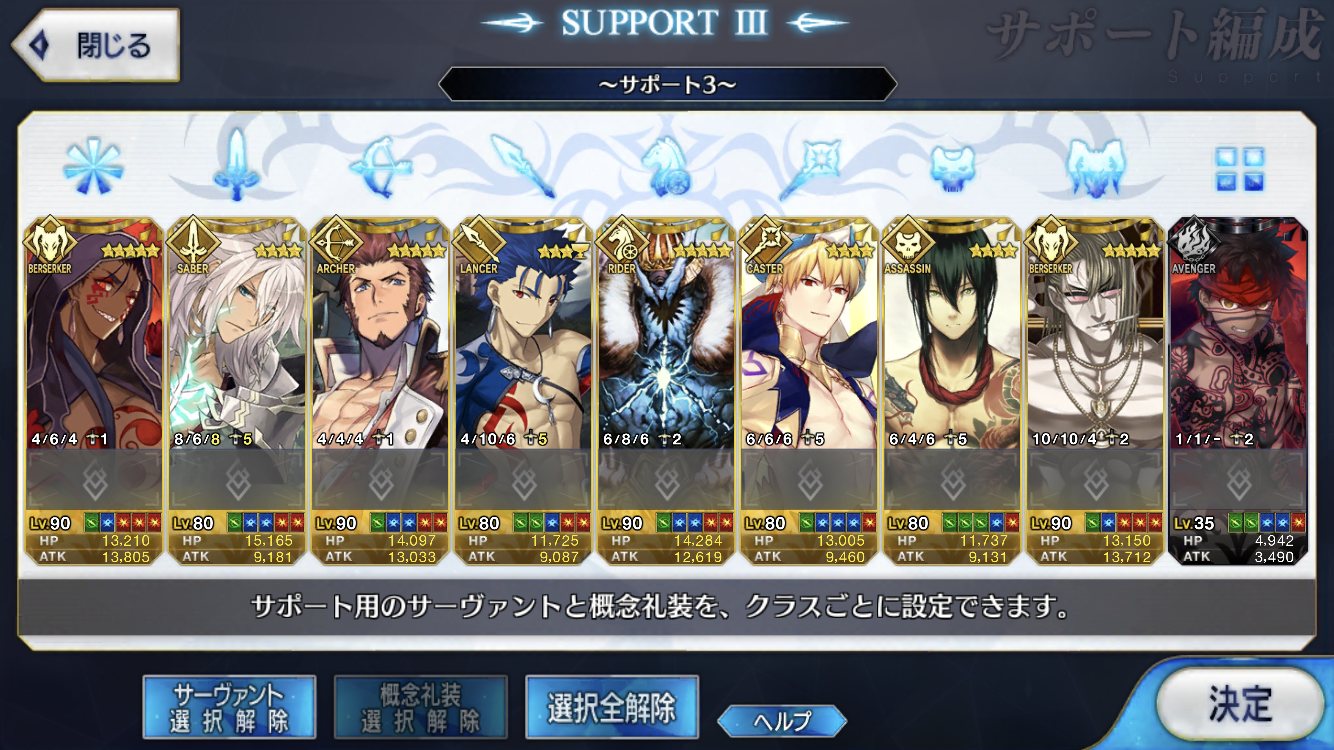Open the ヘルプ help button

(x=782, y=720)
